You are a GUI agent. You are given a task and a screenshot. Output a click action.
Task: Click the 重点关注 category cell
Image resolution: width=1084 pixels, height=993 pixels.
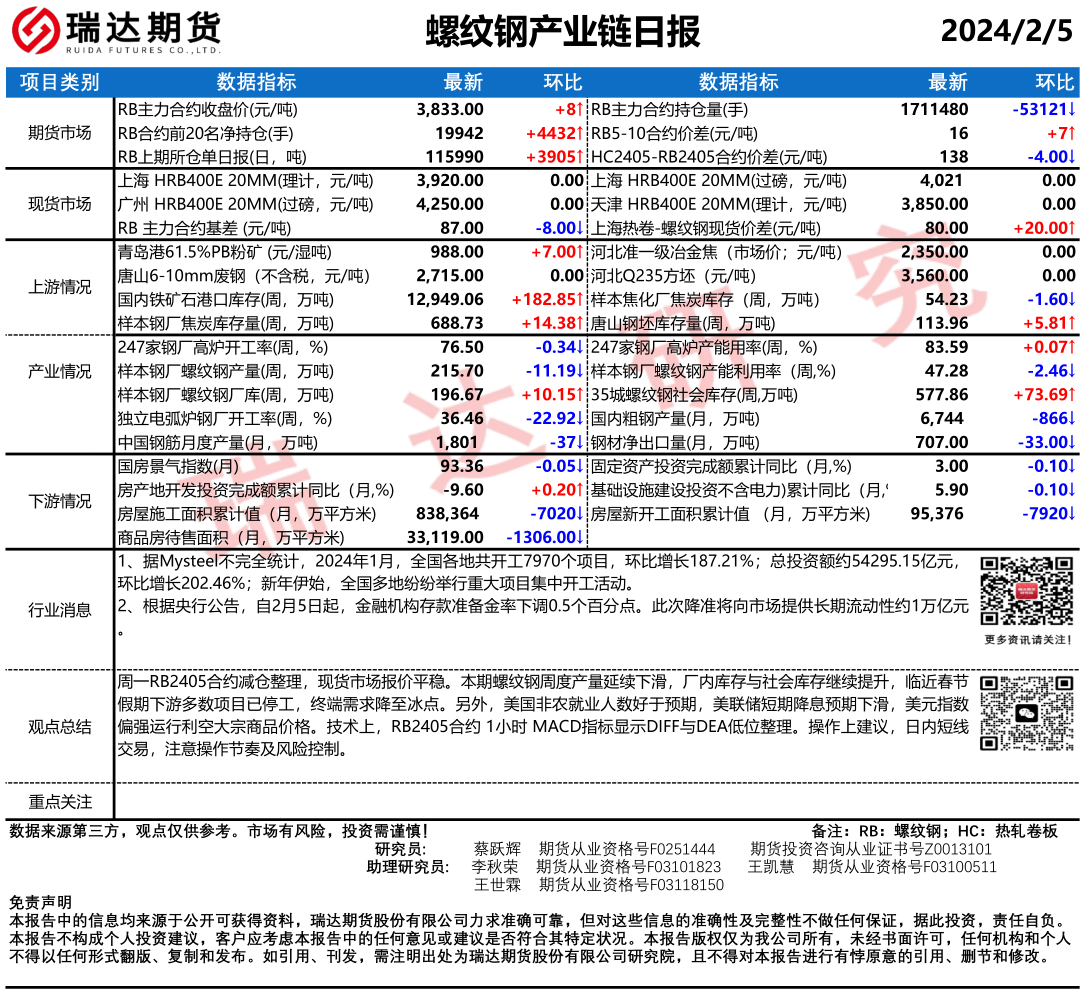click(x=59, y=802)
